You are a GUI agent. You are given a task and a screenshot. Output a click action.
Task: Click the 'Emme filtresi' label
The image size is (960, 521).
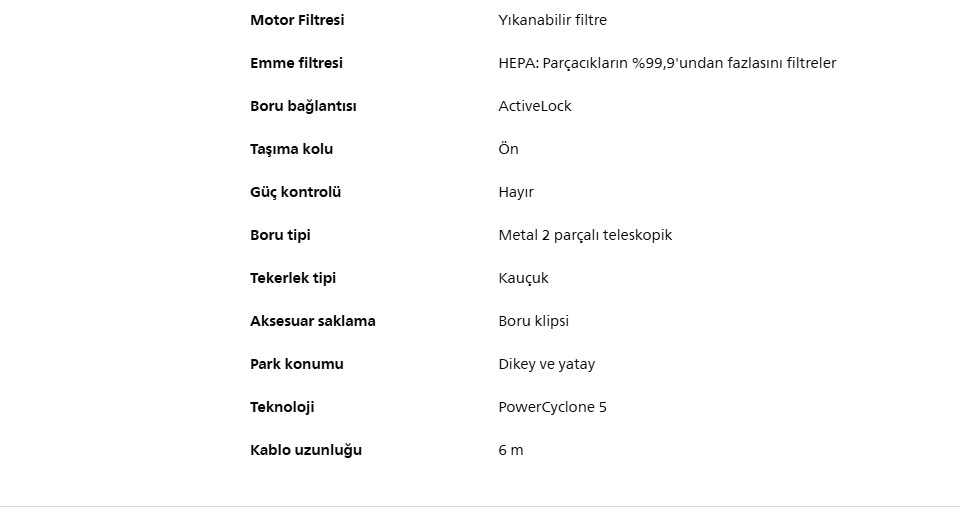point(296,63)
